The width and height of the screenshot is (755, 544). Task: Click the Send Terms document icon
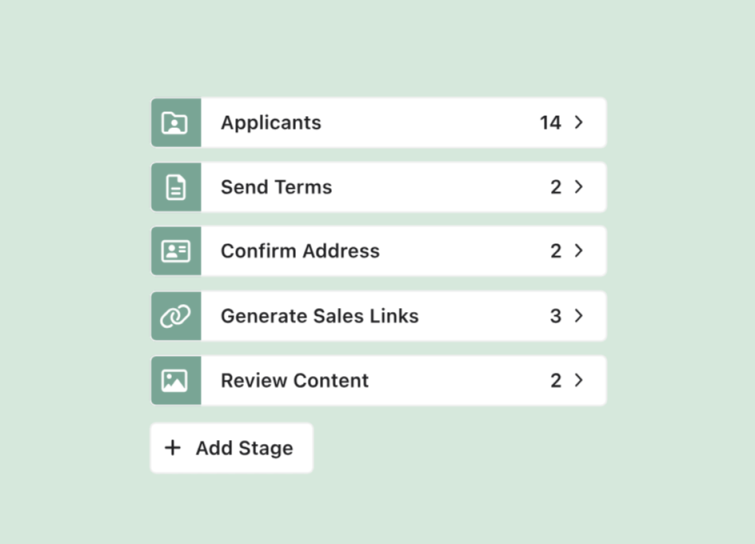click(175, 187)
